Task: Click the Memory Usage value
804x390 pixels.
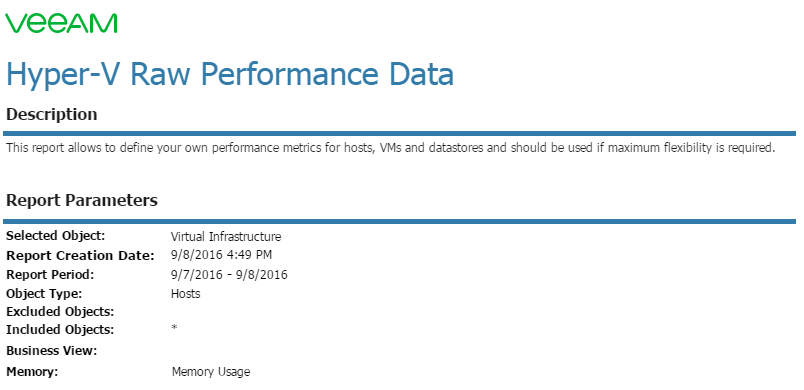Action: [211, 372]
